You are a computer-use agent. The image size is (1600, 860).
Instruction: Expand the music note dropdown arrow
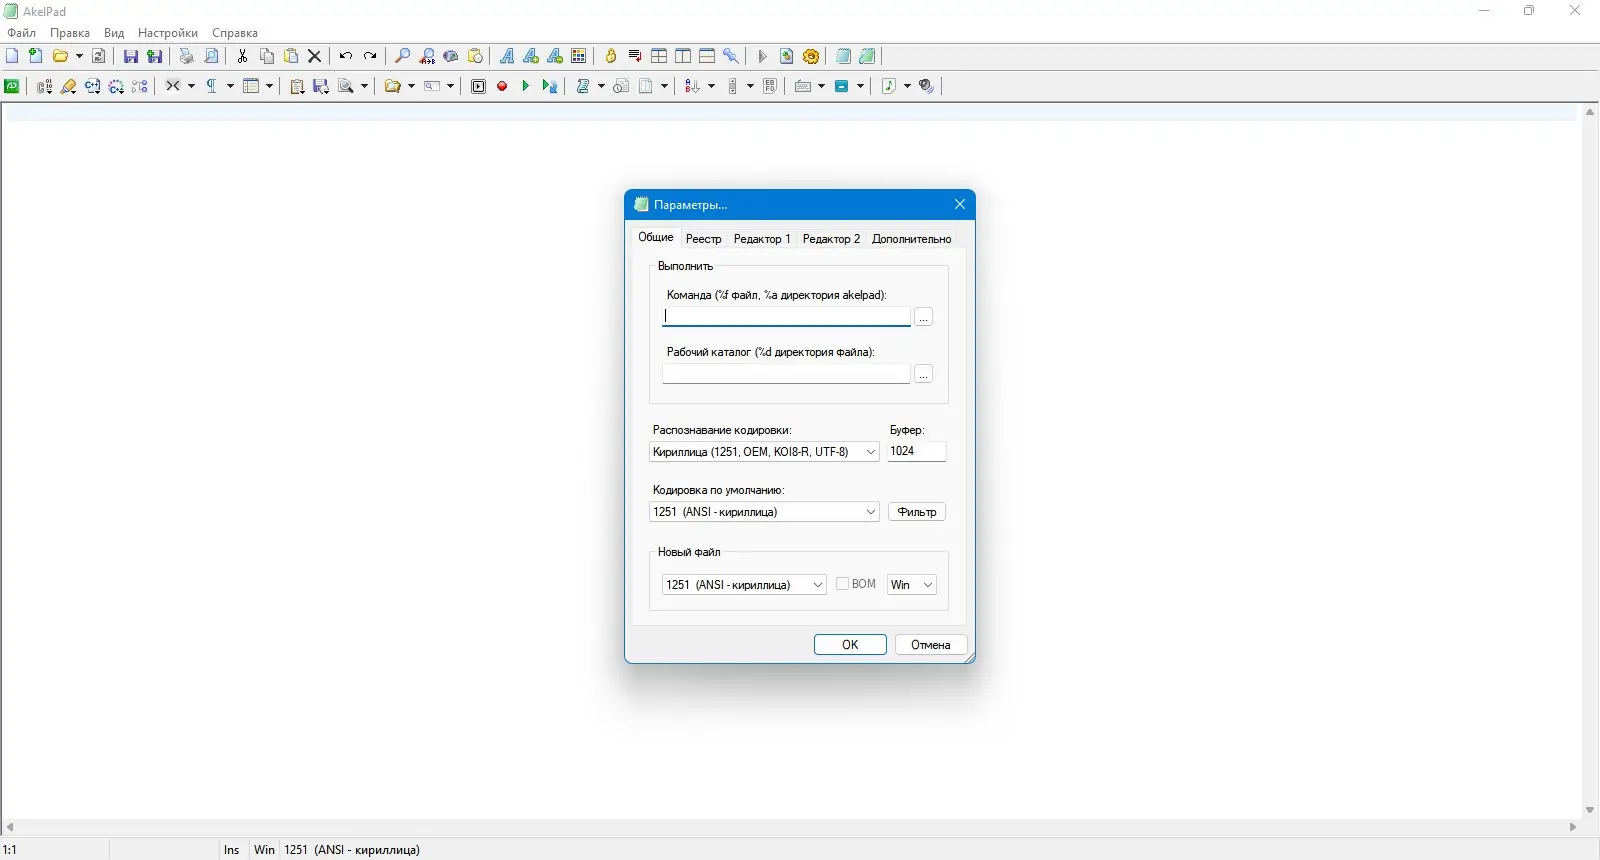[x=908, y=87]
